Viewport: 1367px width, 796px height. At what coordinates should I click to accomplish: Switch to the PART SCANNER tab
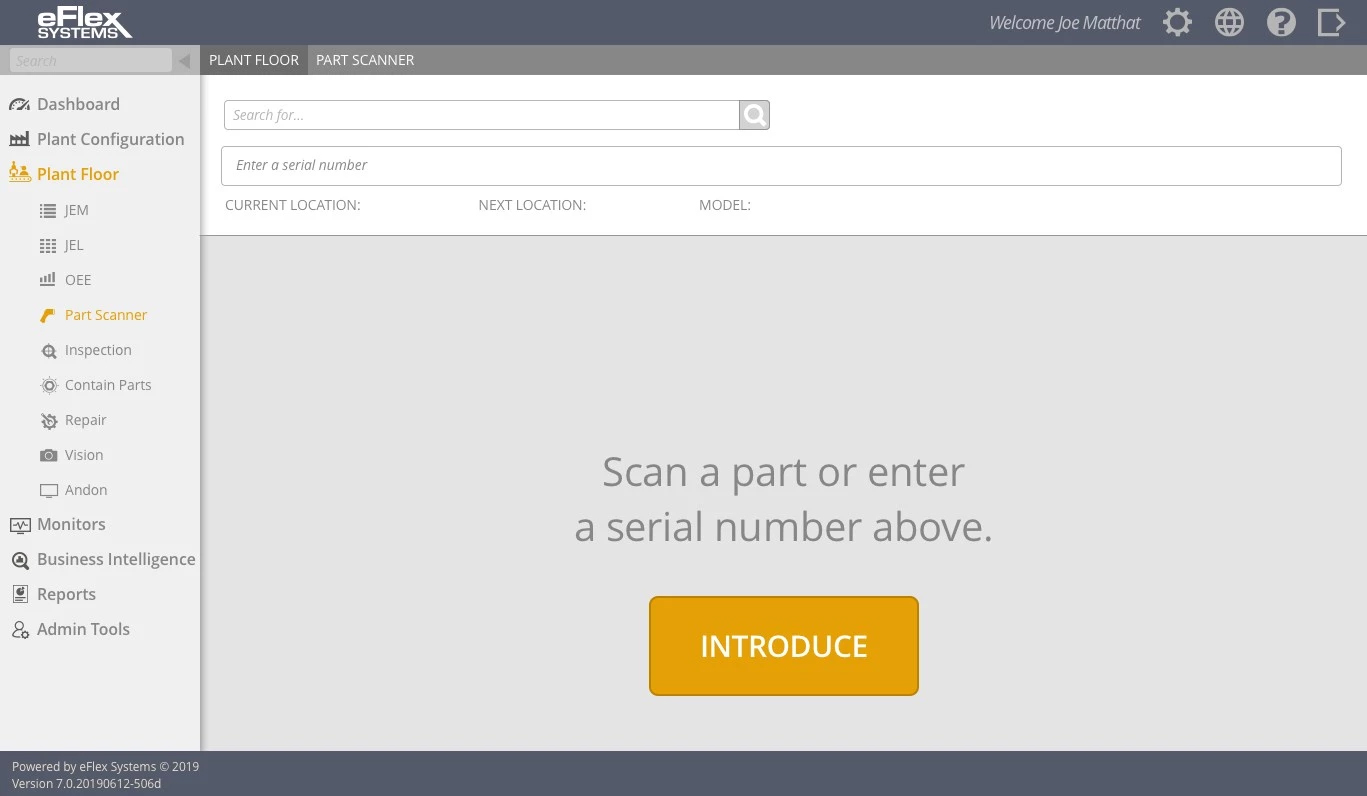(364, 60)
